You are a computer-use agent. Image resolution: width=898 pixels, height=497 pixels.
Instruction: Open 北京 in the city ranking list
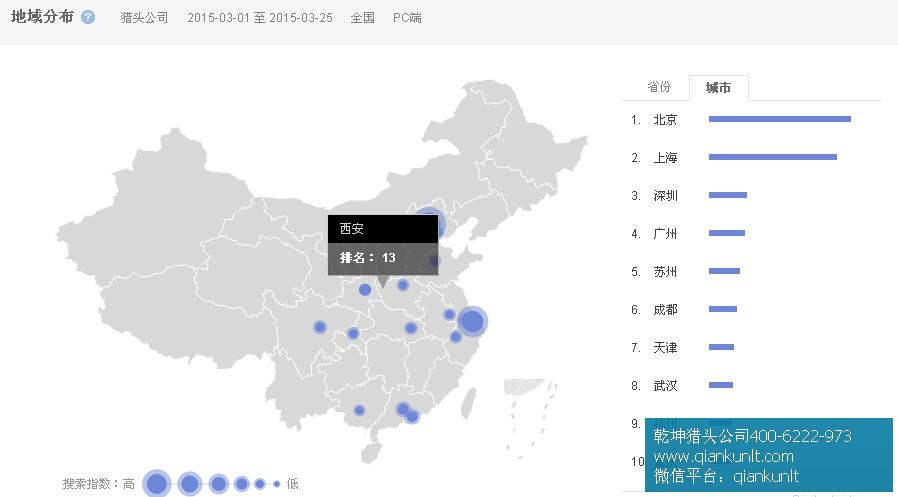pos(665,120)
